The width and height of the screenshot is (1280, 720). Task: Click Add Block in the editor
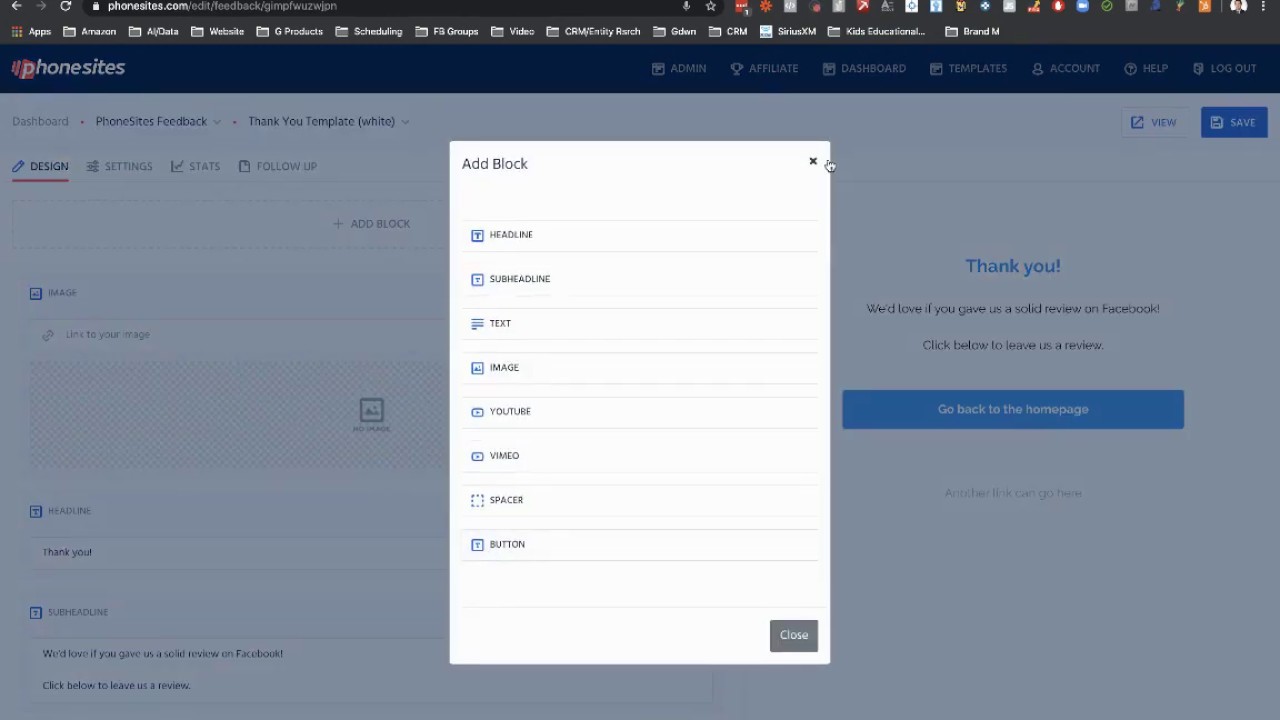click(x=371, y=224)
